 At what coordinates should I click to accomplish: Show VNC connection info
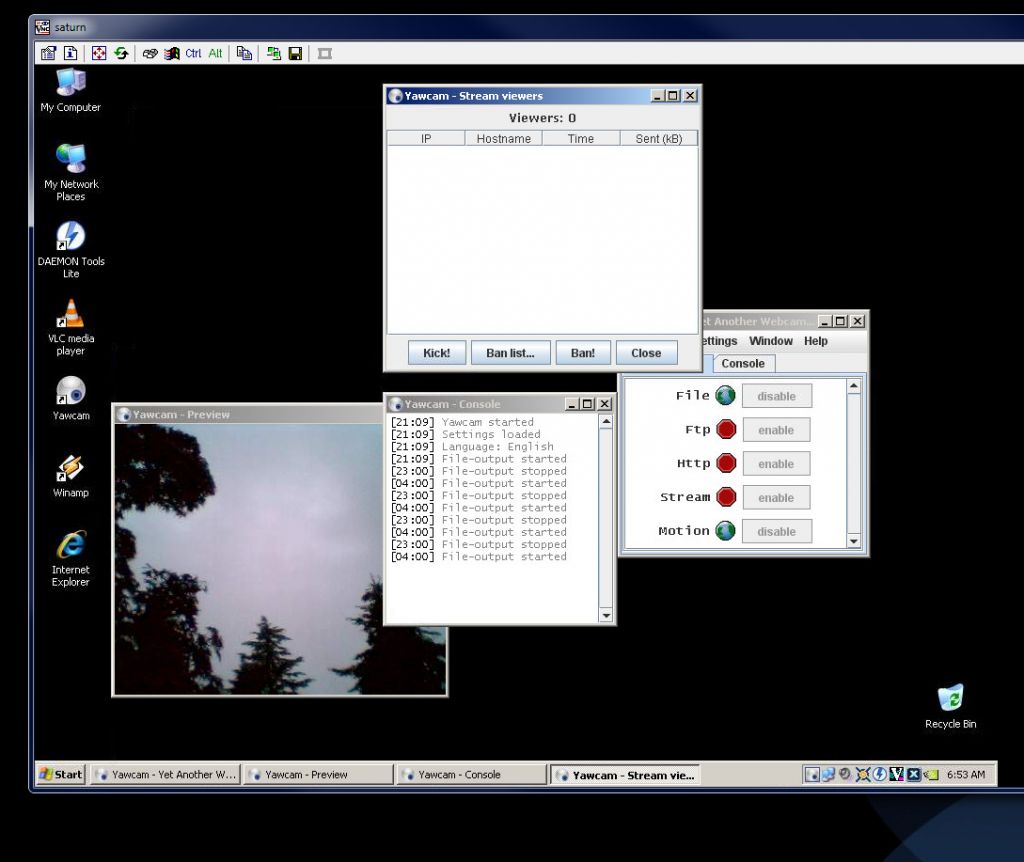tap(70, 54)
